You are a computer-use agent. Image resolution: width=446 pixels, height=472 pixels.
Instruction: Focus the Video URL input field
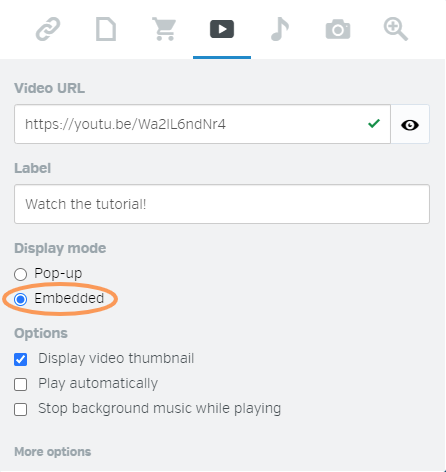click(x=202, y=124)
